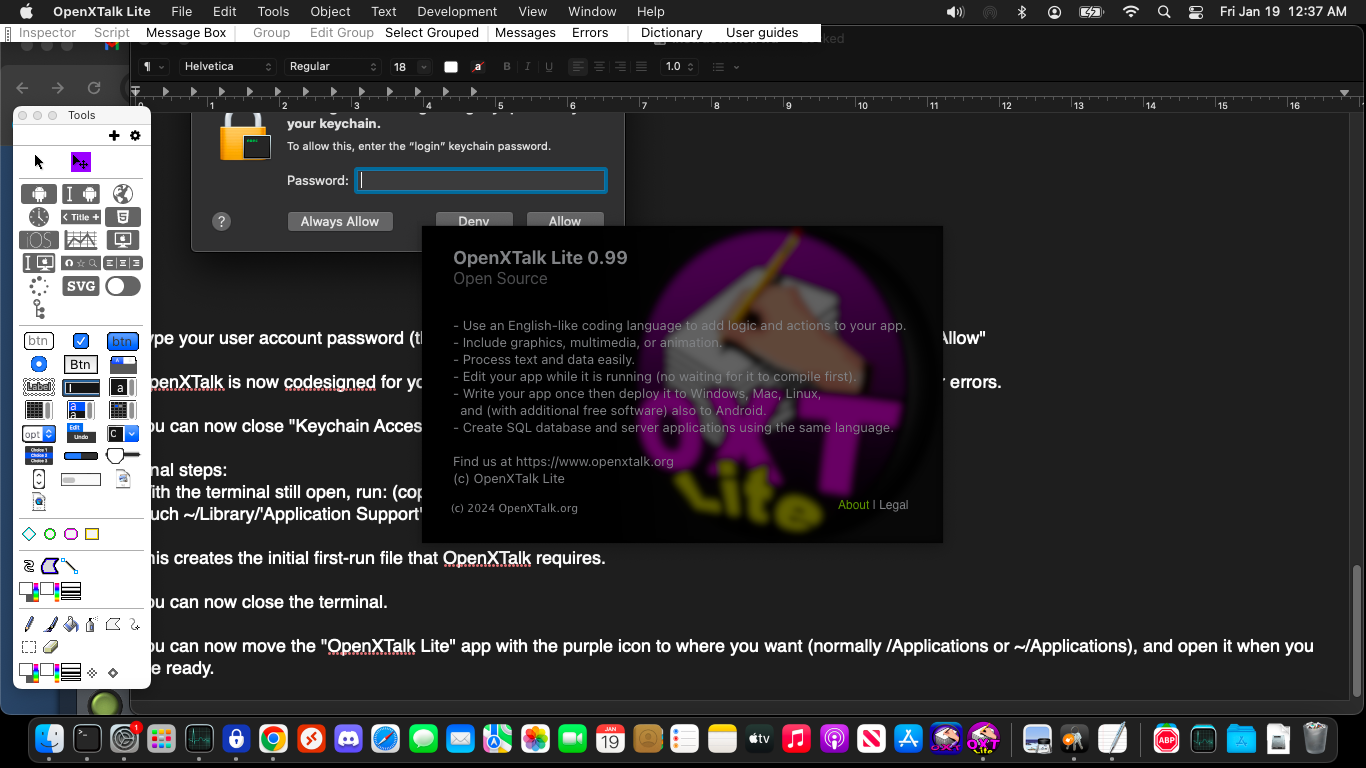Pick the Tab panel control
Viewport: 1366px width, 768px height.
(x=123, y=365)
